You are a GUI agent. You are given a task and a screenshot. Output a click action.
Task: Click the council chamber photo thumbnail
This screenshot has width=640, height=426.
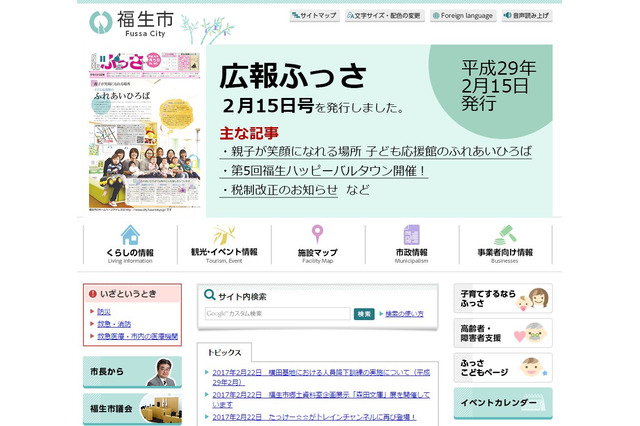click(x=160, y=409)
